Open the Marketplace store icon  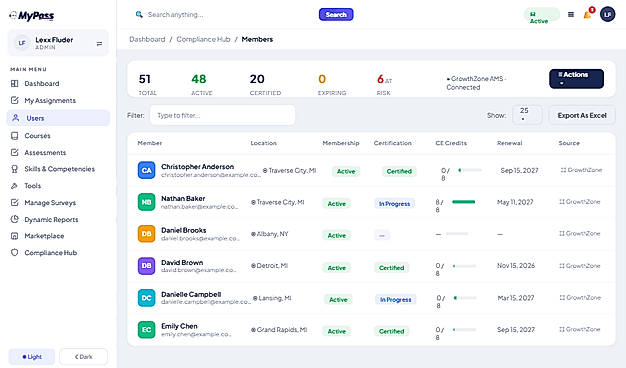pos(14,236)
